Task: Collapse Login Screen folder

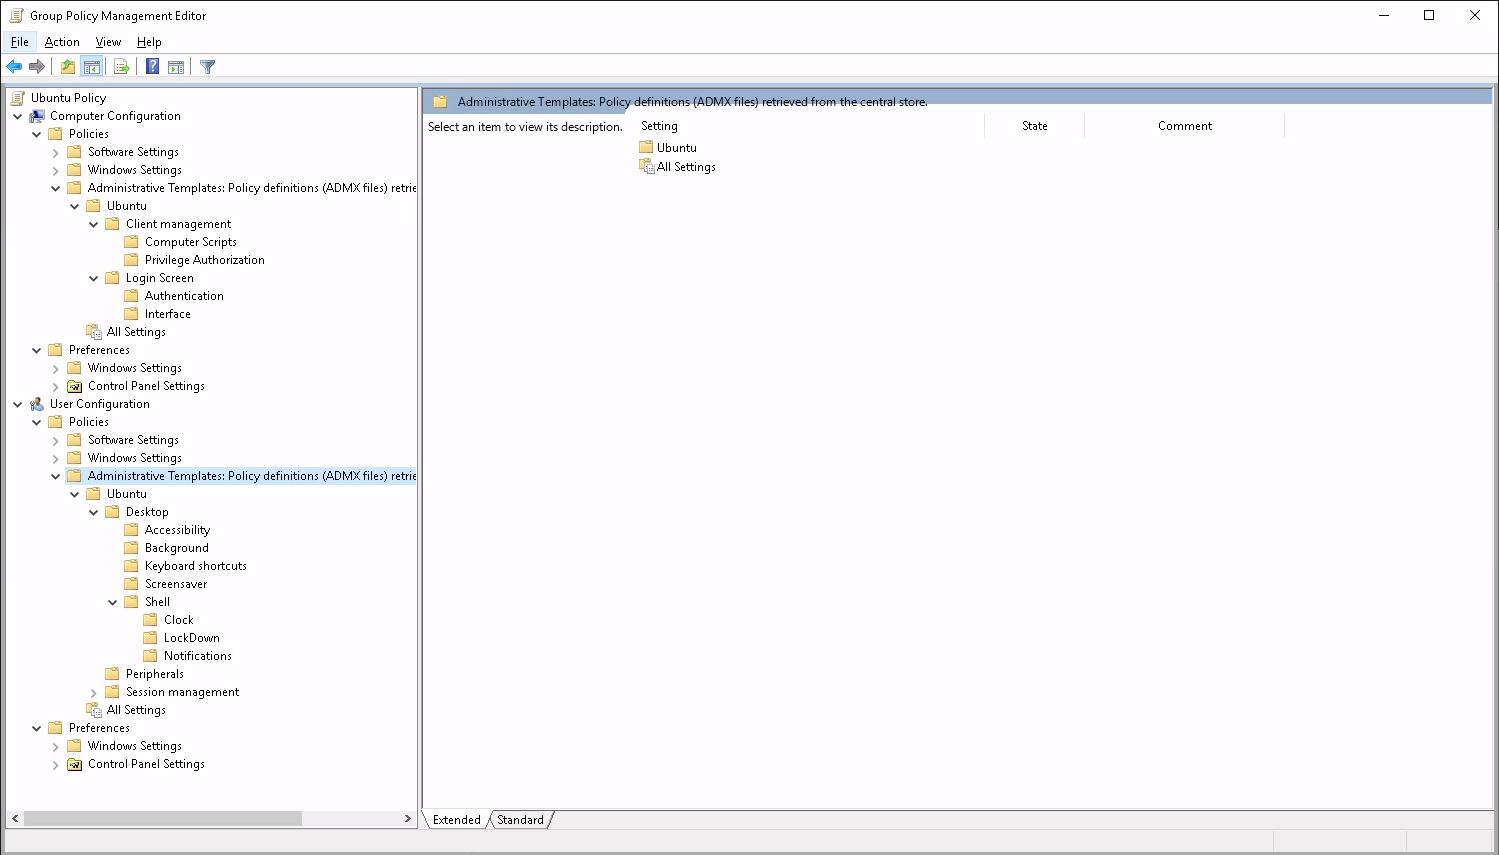Action: (94, 278)
